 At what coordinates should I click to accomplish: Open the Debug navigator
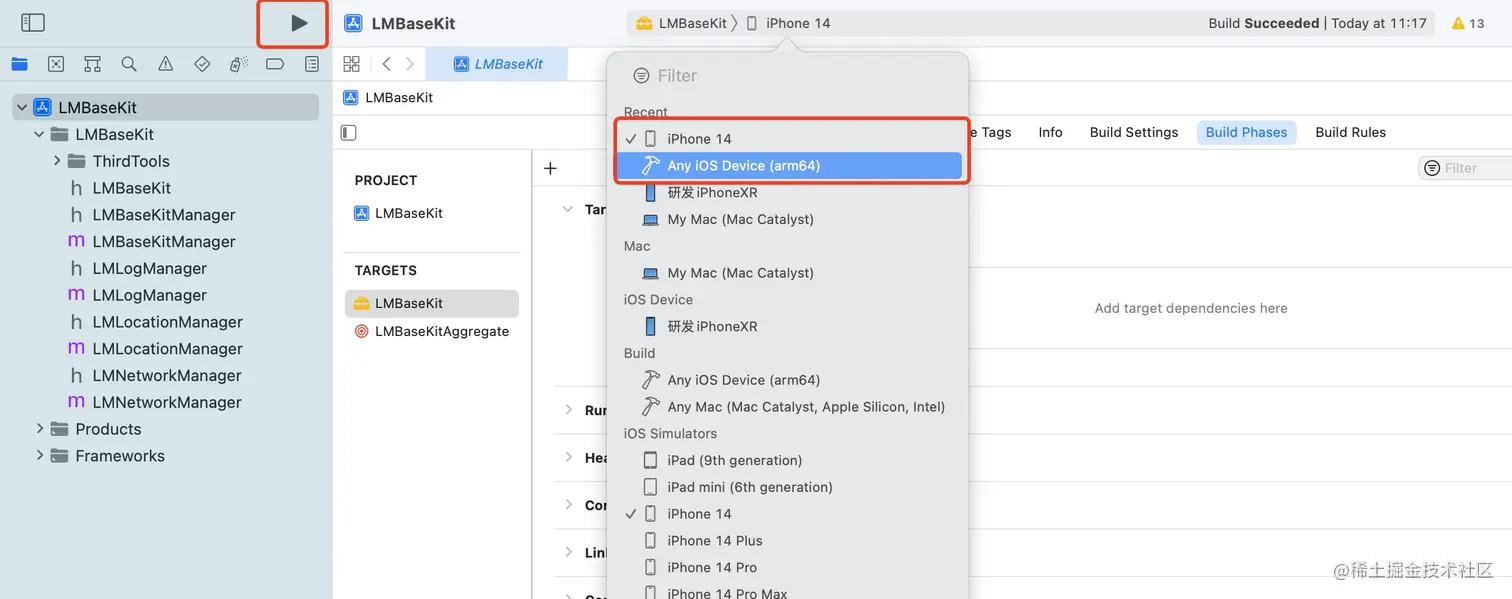pyautogui.click(x=238, y=64)
